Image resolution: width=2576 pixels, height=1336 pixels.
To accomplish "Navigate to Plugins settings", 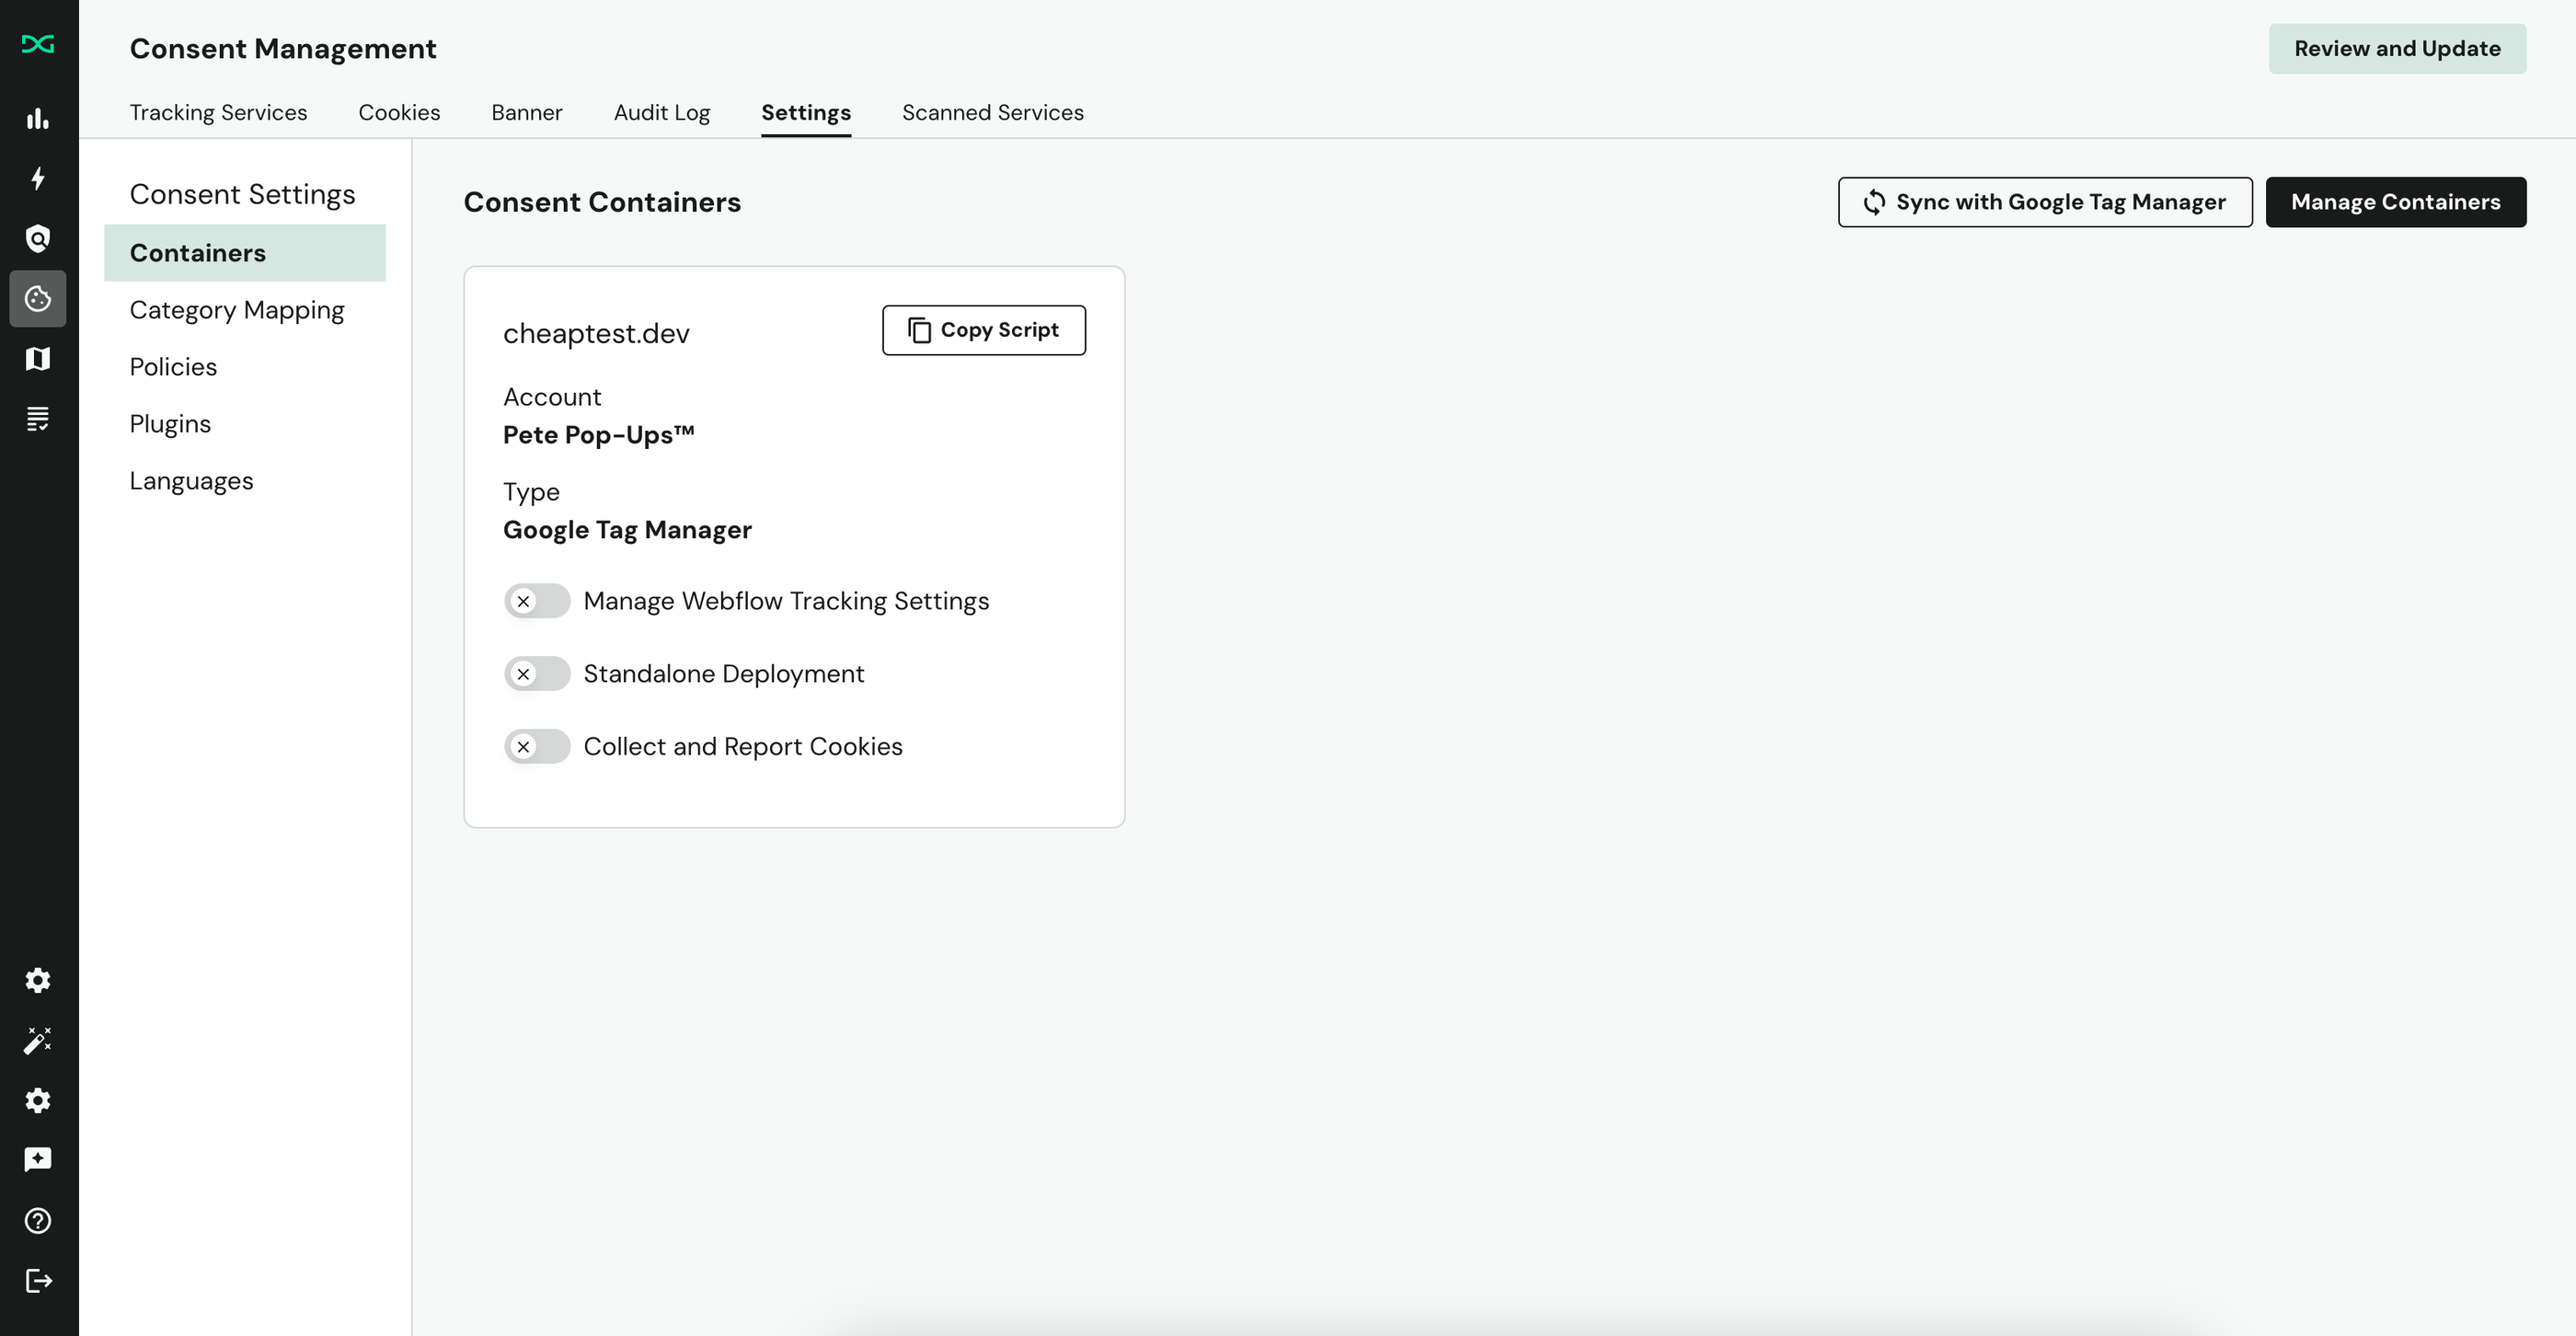I will point(170,422).
